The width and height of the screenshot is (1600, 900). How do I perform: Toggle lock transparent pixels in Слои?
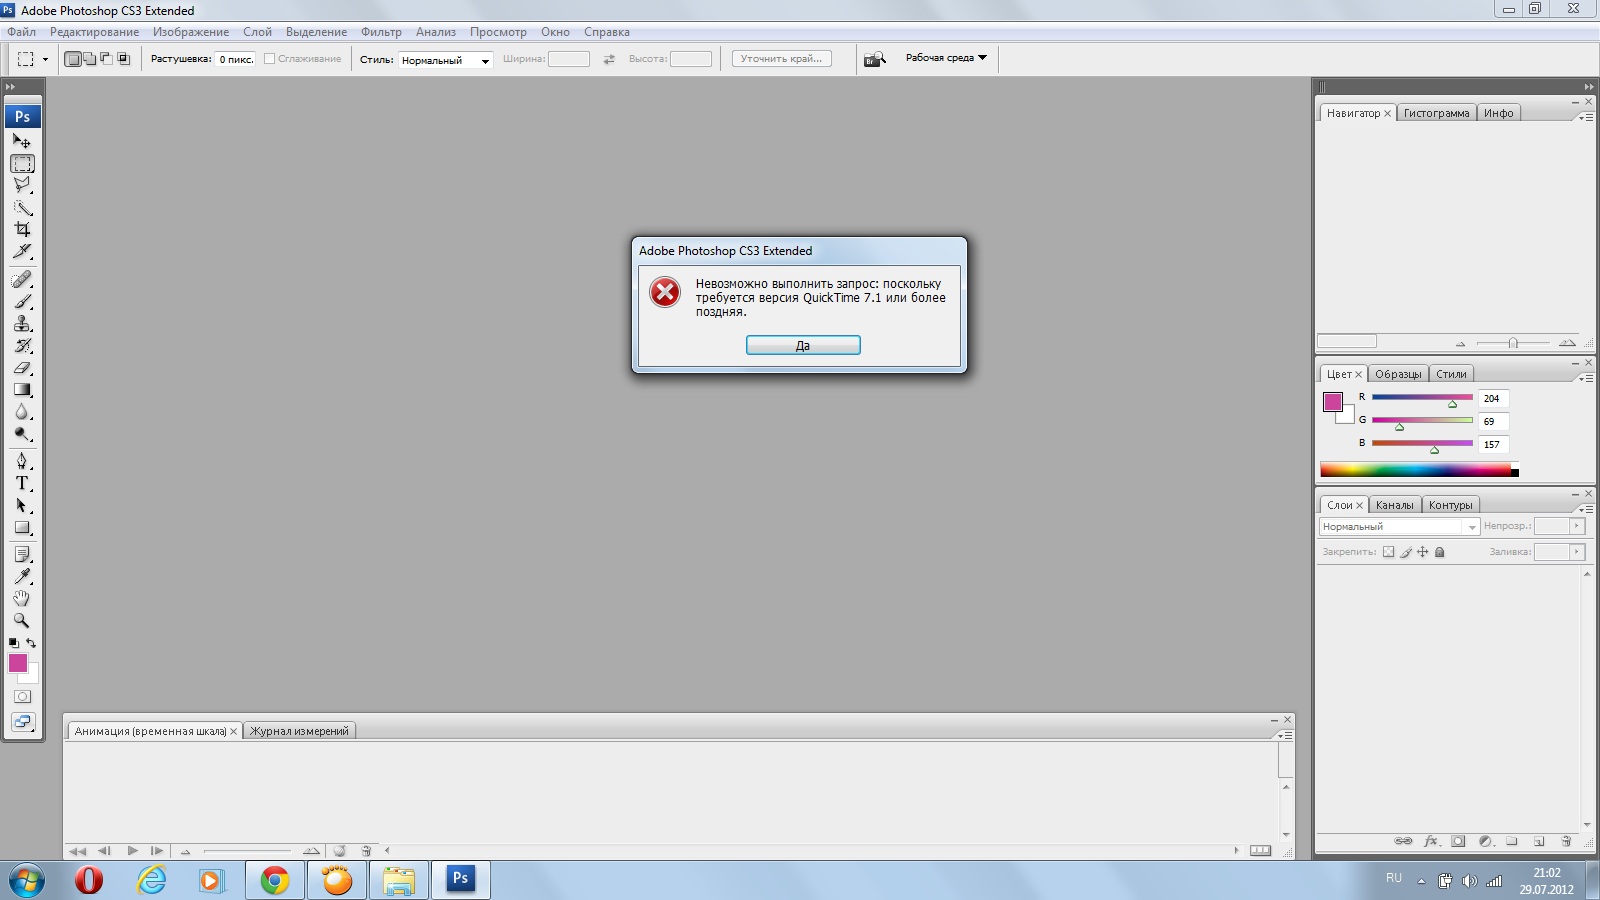[x=1388, y=552]
